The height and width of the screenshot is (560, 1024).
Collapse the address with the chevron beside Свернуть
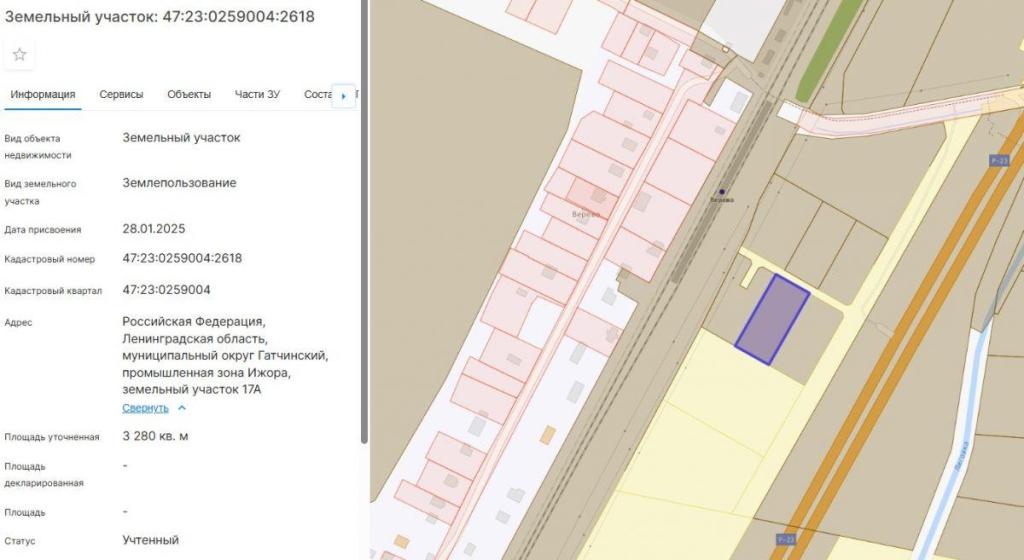[182, 408]
